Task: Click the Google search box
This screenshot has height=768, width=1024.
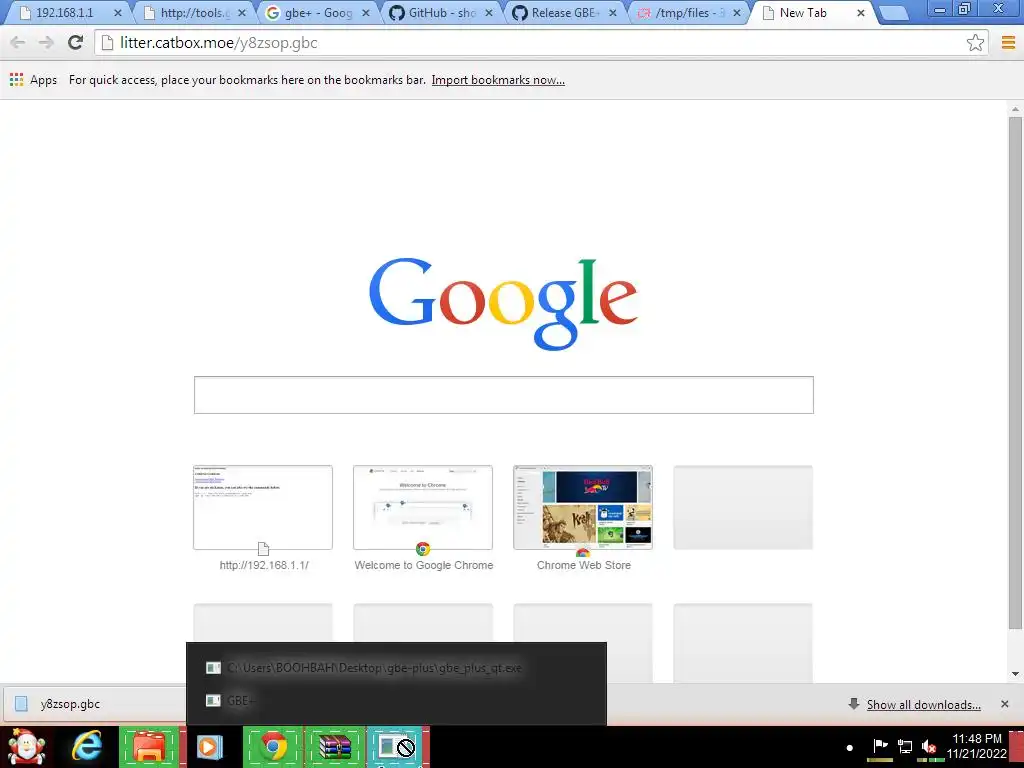Action: click(x=504, y=394)
